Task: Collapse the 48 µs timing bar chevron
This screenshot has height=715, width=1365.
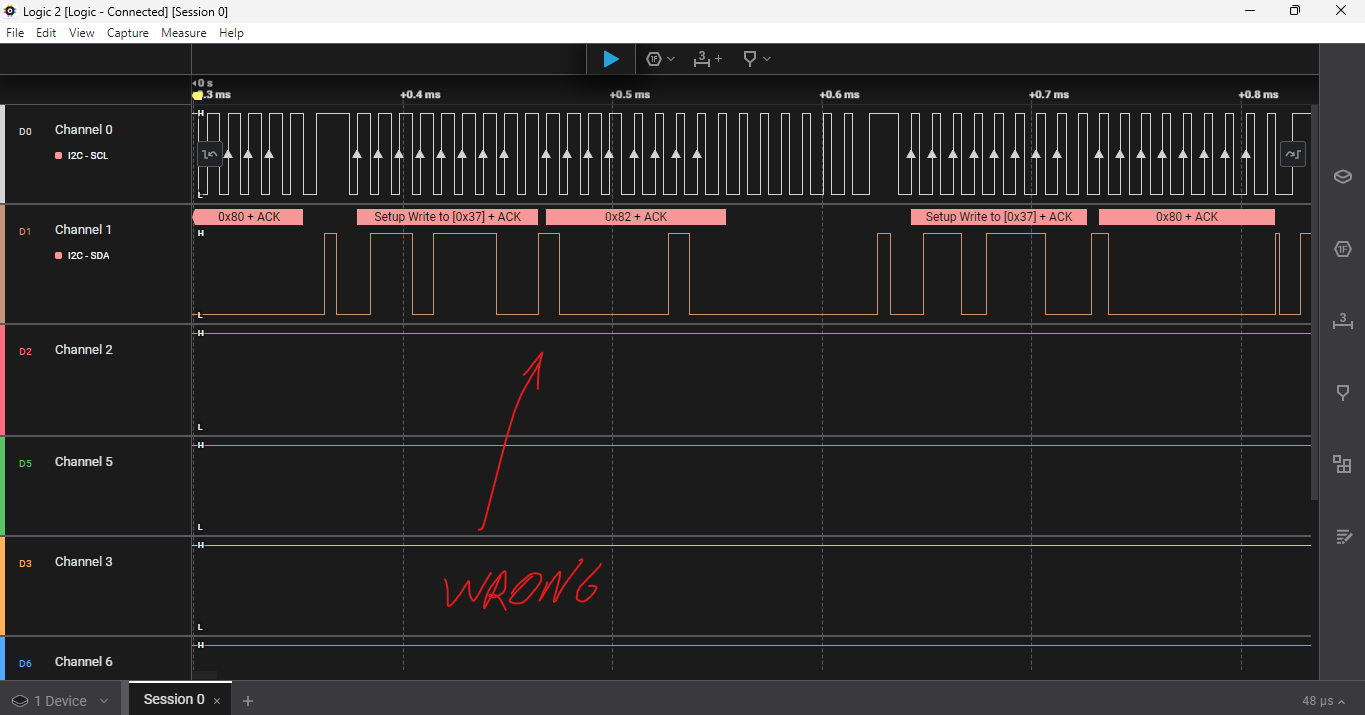Action: pyautogui.click(x=1341, y=701)
